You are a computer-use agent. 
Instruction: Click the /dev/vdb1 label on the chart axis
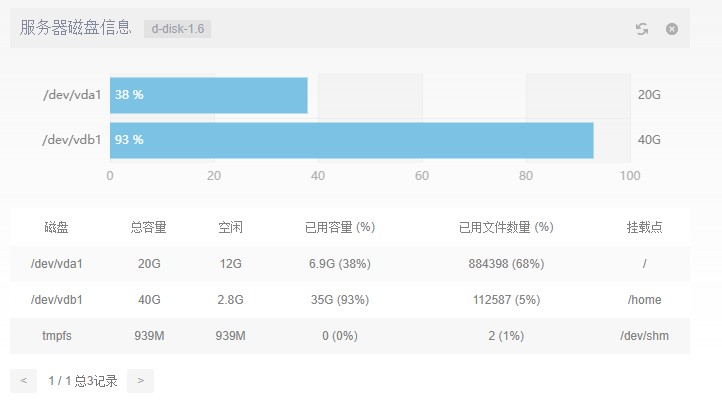tap(72, 140)
